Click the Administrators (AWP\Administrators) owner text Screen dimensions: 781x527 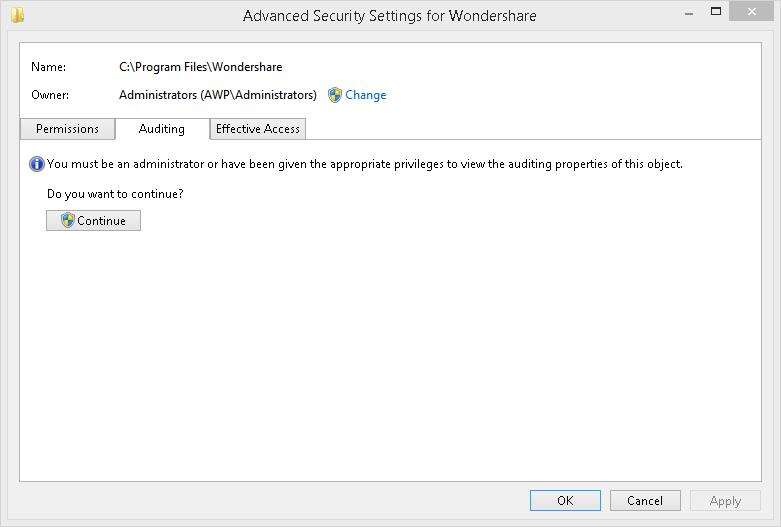pyautogui.click(x=217, y=95)
